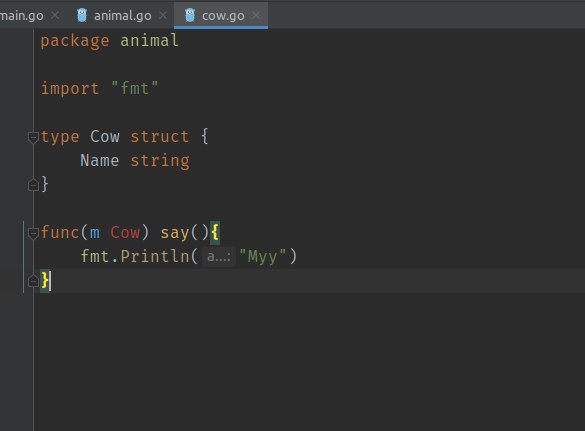This screenshot has height=431, width=585.
Task: Click fold end marker of say function
Action: click(33, 281)
